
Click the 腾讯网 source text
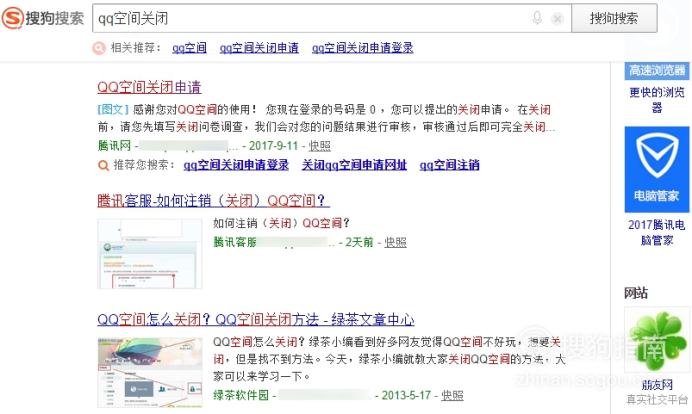pyautogui.click(x=114, y=146)
